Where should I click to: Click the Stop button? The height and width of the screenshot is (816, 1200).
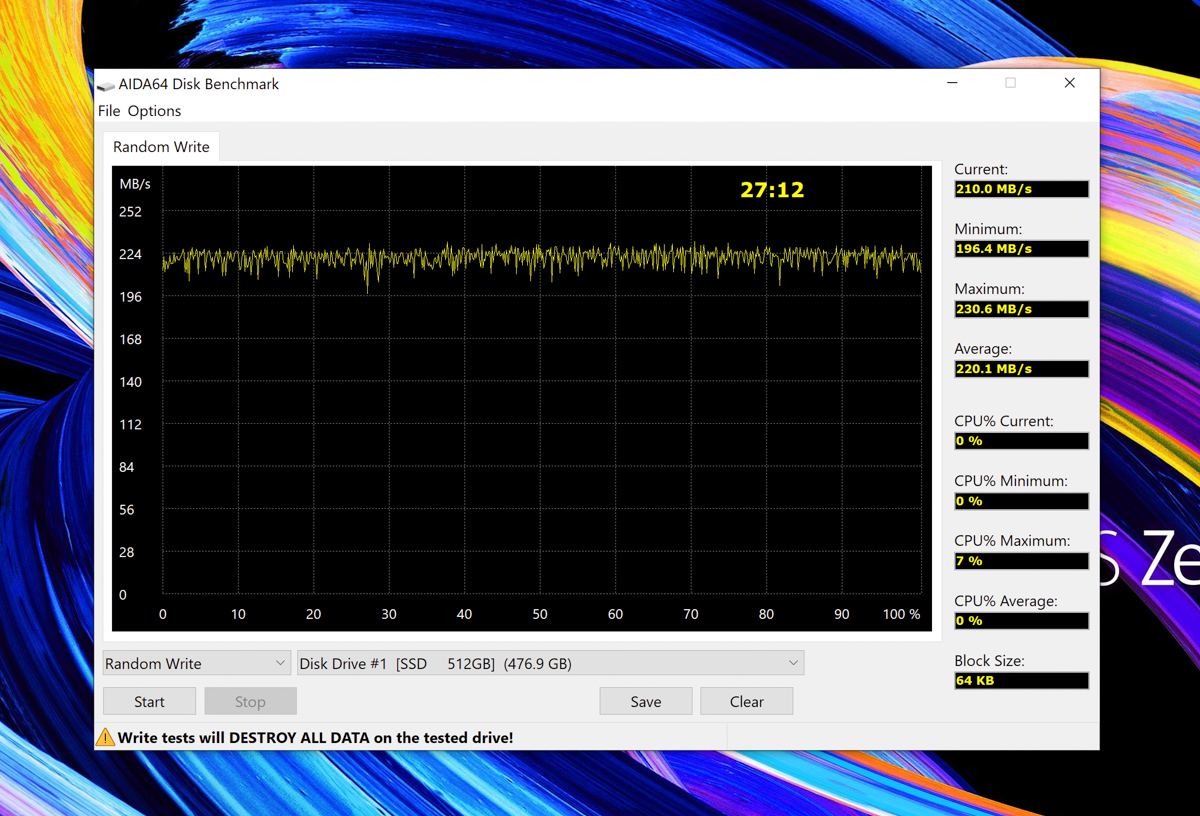[250, 702]
